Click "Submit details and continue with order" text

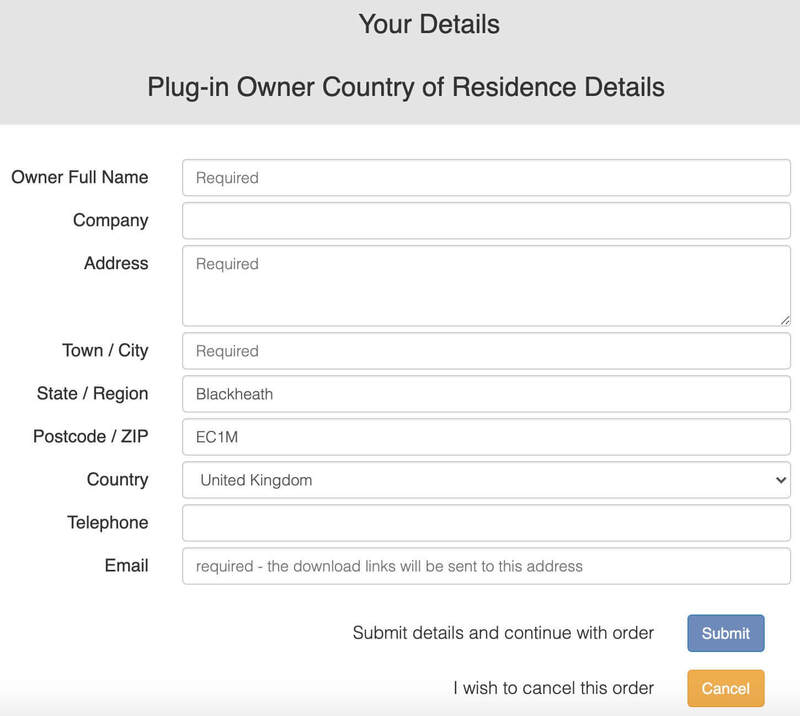(503, 633)
